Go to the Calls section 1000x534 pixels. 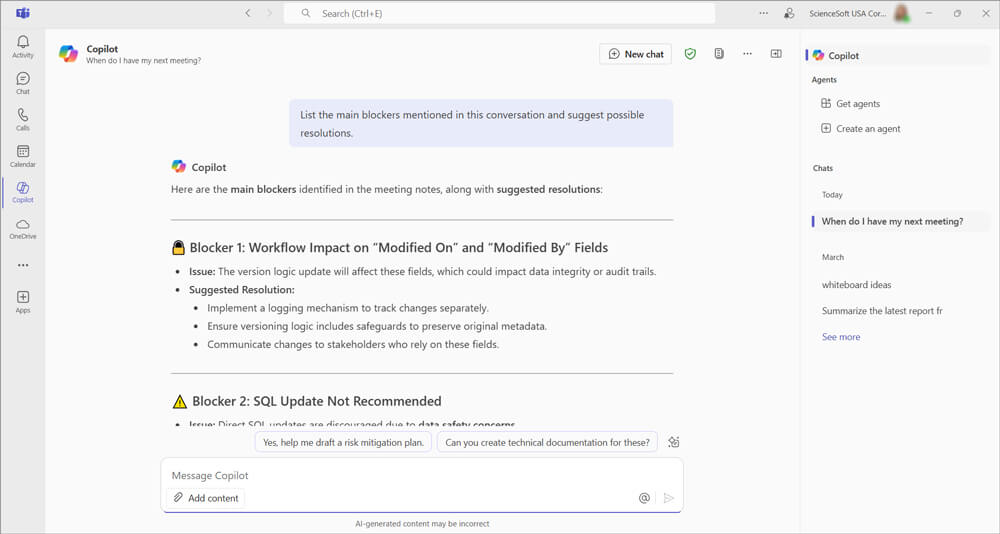22,119
